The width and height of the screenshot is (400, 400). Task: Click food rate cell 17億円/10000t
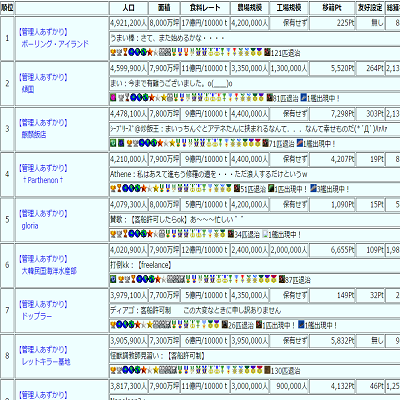point(205,23)
